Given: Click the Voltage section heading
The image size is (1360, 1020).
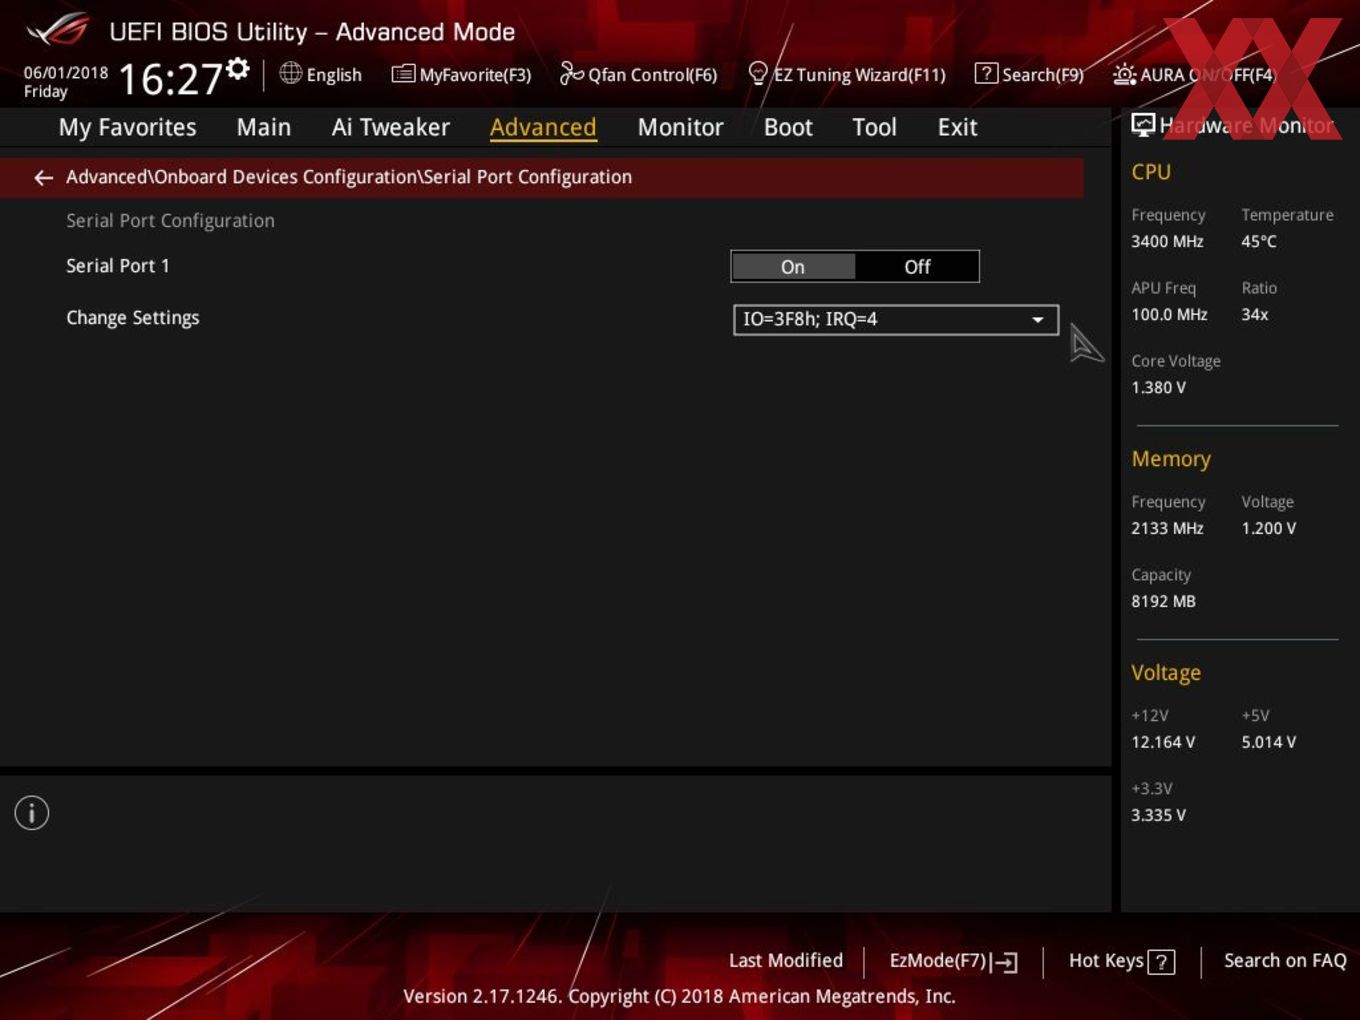Looking at the screenshot, I should (x=1166, y=673).
